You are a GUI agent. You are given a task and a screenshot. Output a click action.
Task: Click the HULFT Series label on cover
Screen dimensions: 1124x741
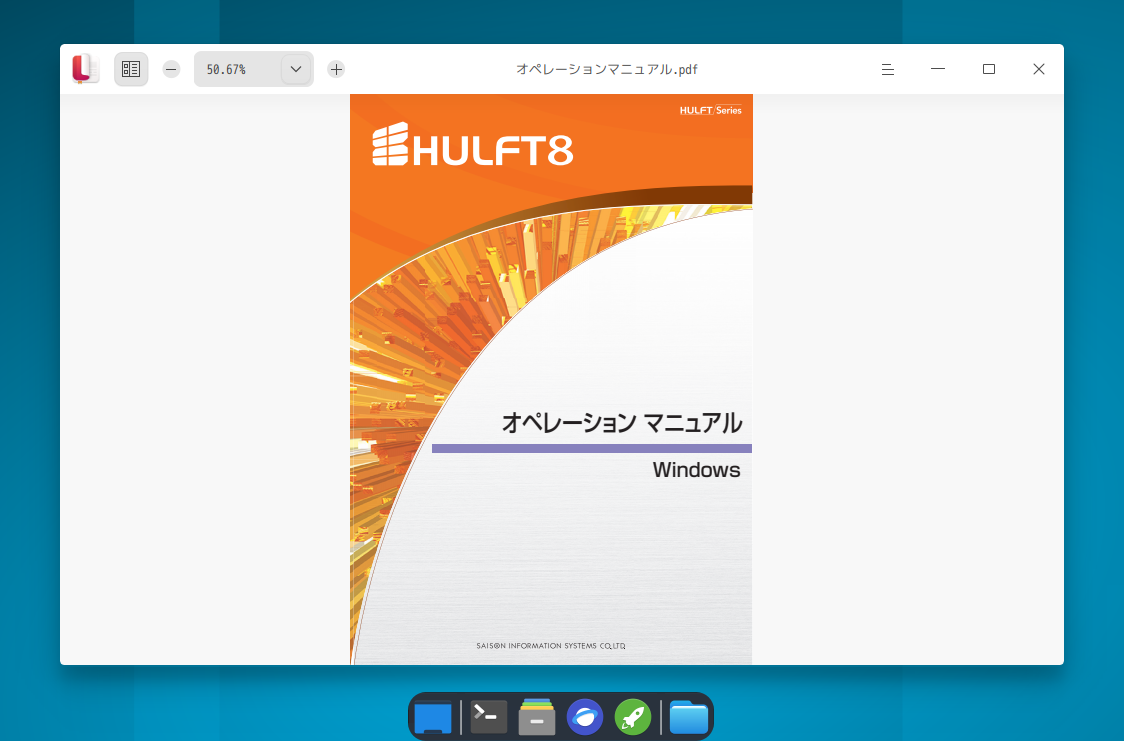click(710, 110)
